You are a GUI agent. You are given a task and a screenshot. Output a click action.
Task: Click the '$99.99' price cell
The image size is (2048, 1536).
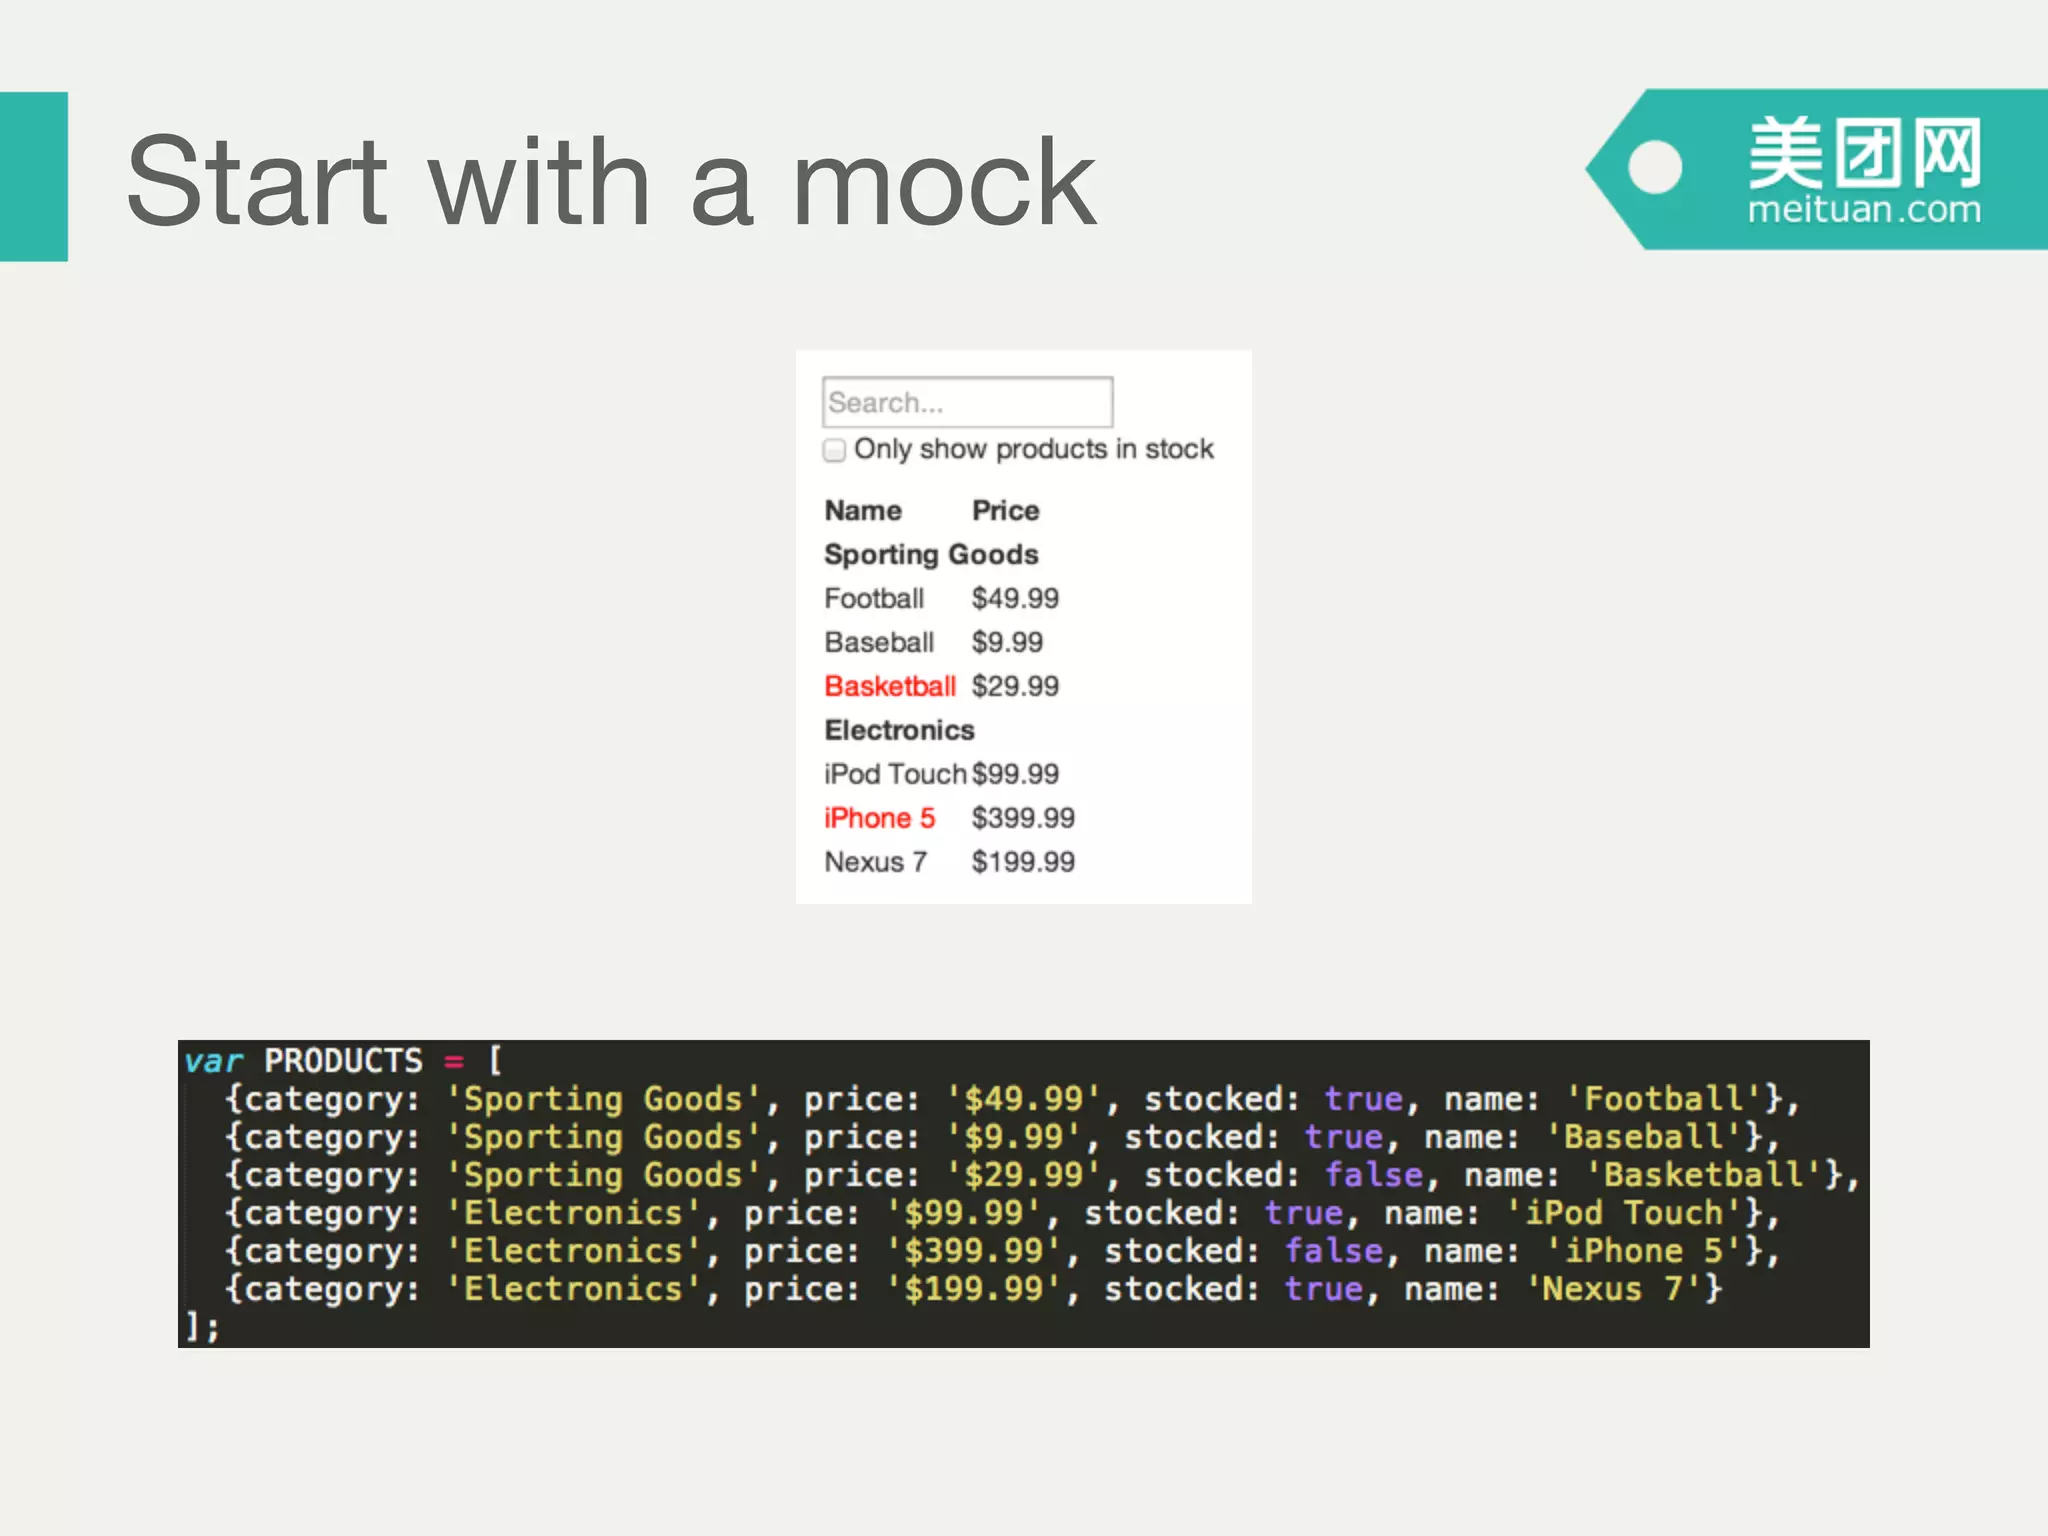pyautogui.click(x=1015, y=774)
